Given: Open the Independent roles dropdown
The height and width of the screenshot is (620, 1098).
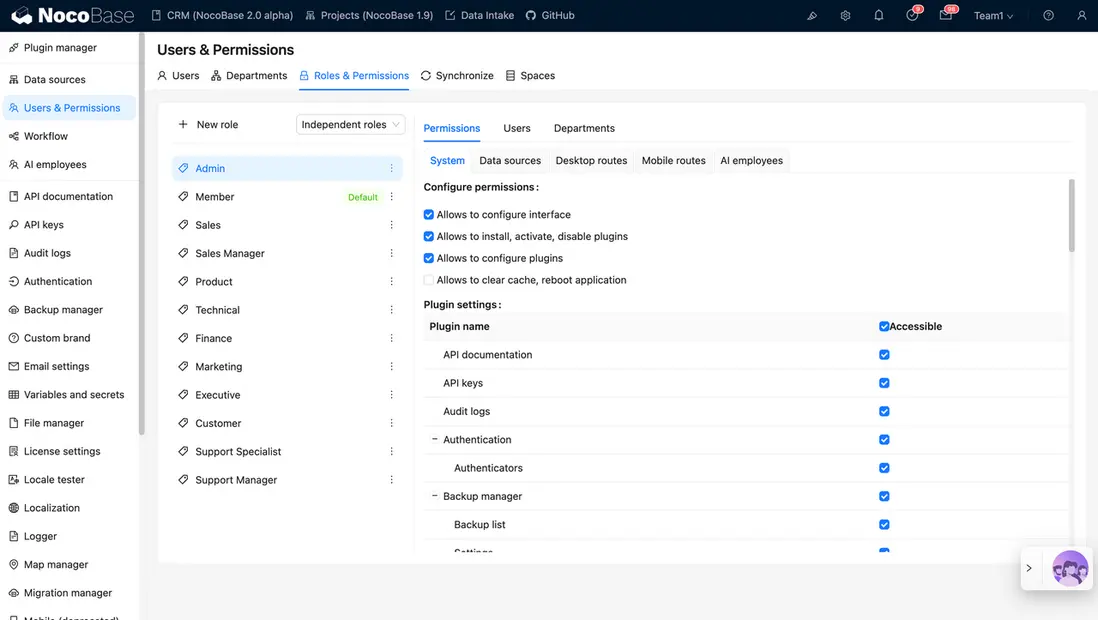Looking at the screenshot, I should click(351, 125).
